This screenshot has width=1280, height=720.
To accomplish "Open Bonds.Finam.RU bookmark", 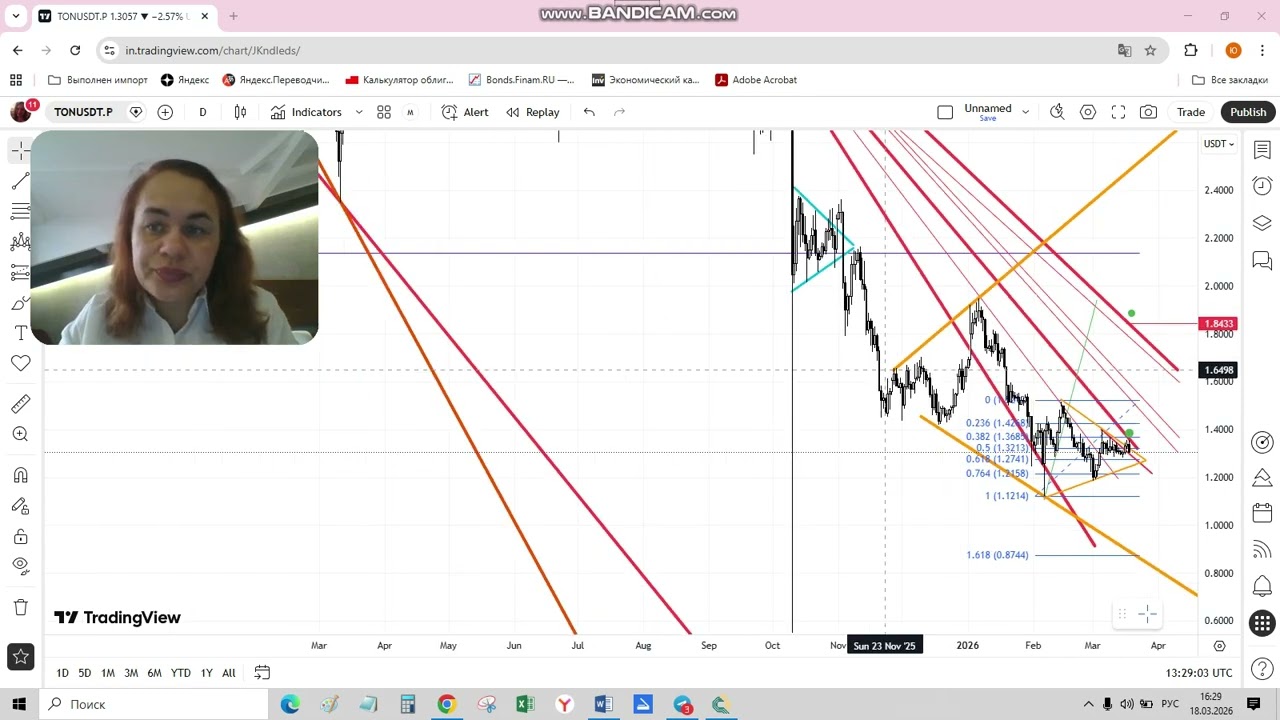I will [x=521, y=80].
